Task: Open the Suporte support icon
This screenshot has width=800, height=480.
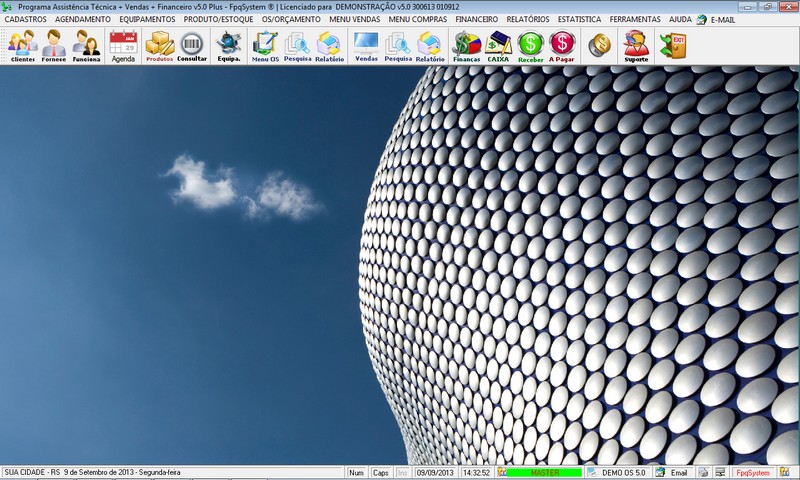Action: [x=636, y=46]
